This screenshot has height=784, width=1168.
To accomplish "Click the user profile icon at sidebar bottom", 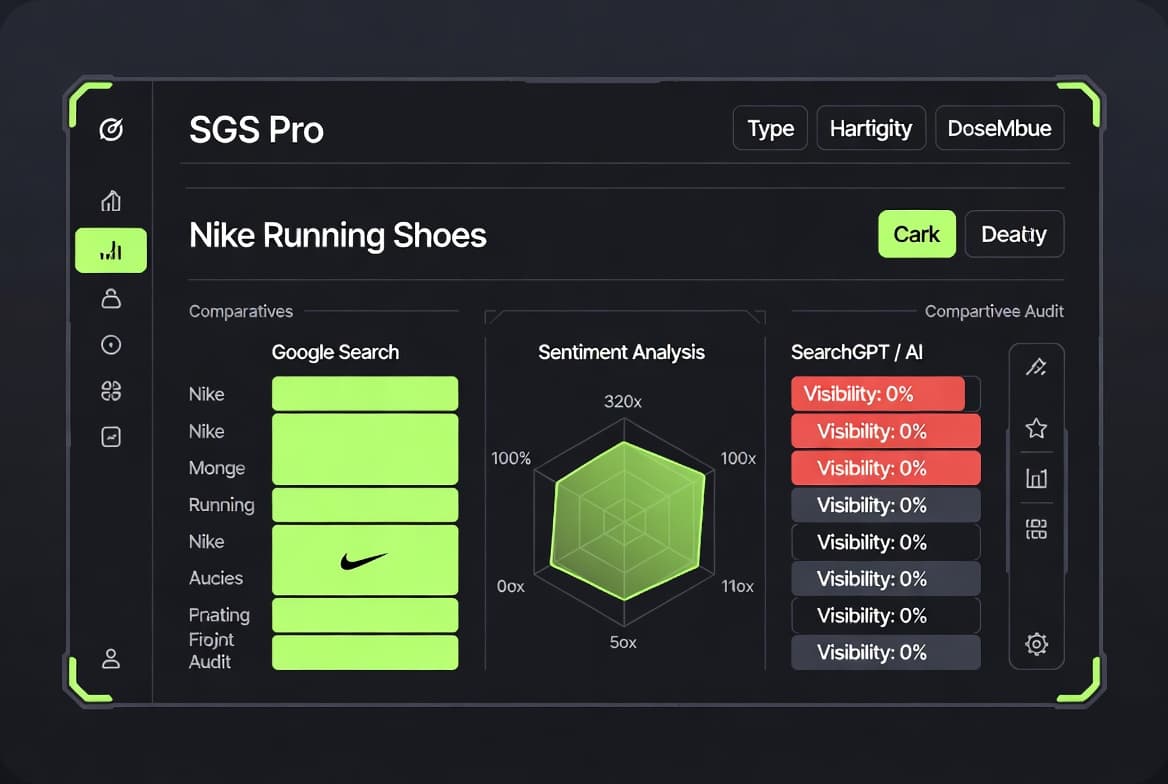I will pos(110,659).
